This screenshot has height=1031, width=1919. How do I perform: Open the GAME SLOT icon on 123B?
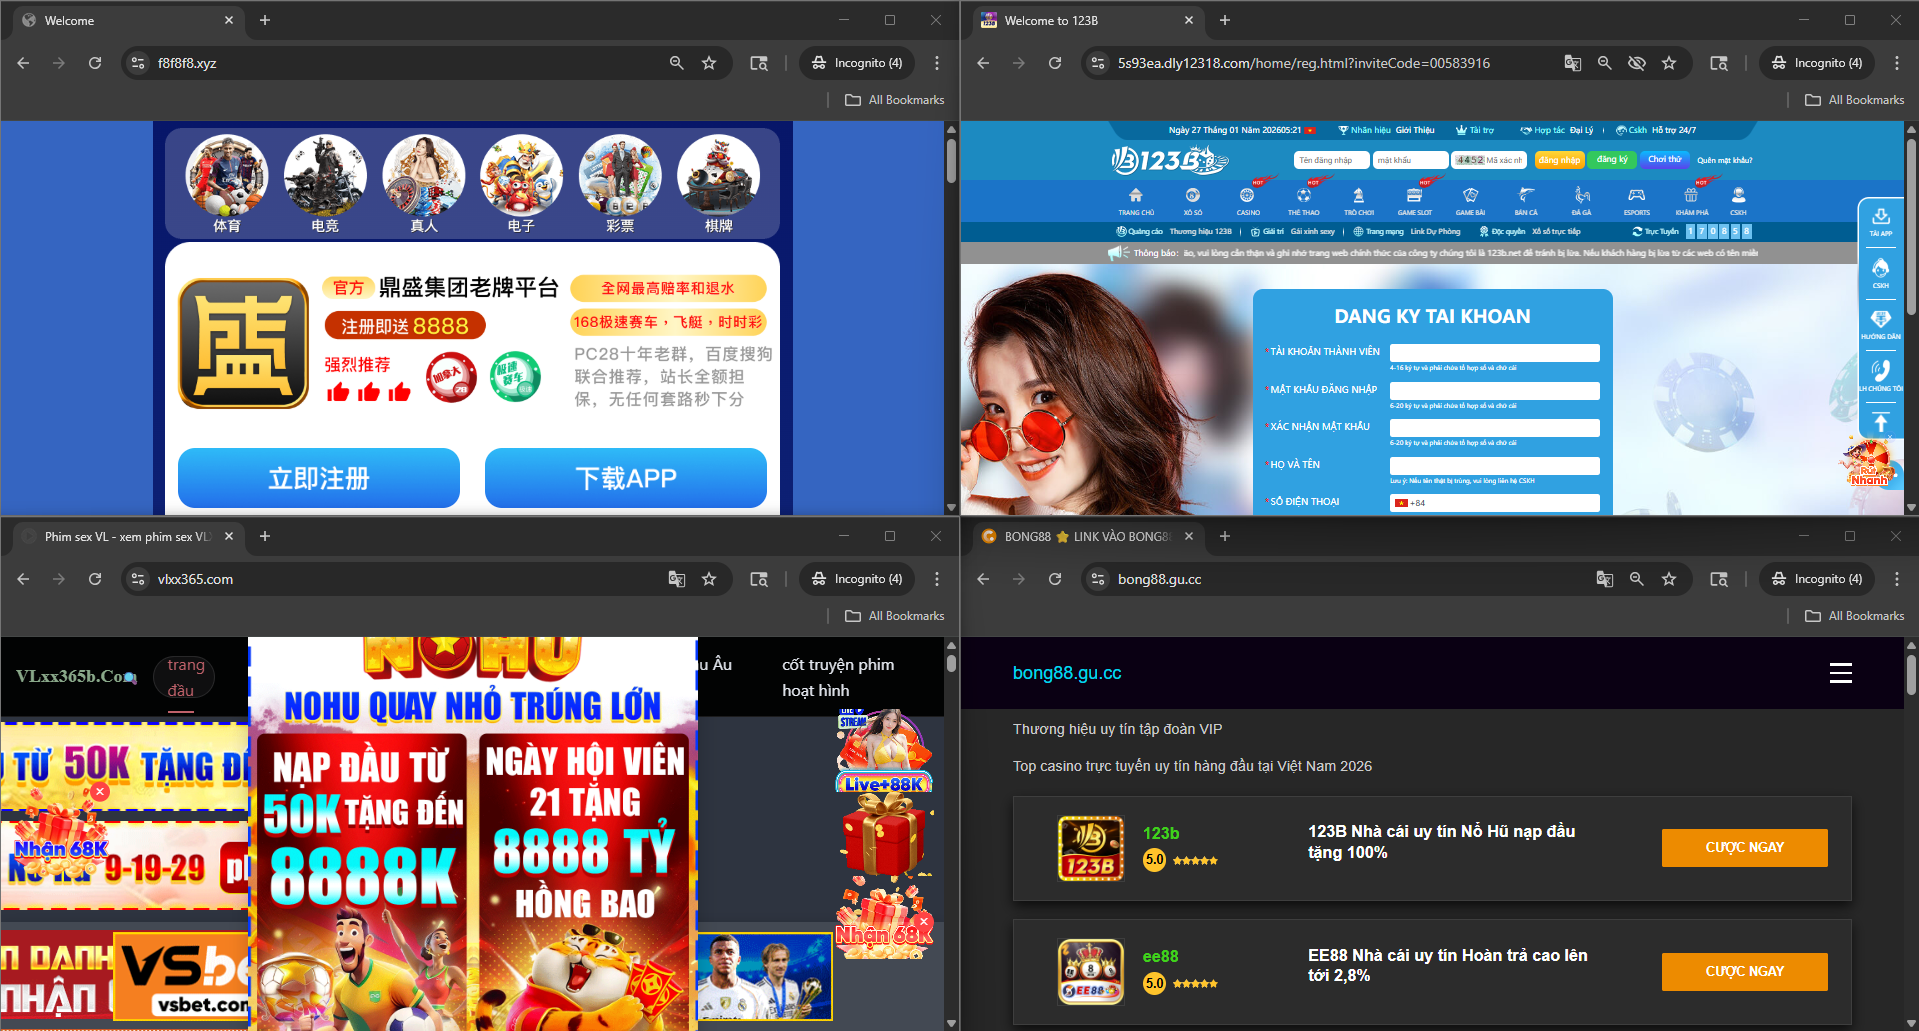click(x=1414, y=195)
